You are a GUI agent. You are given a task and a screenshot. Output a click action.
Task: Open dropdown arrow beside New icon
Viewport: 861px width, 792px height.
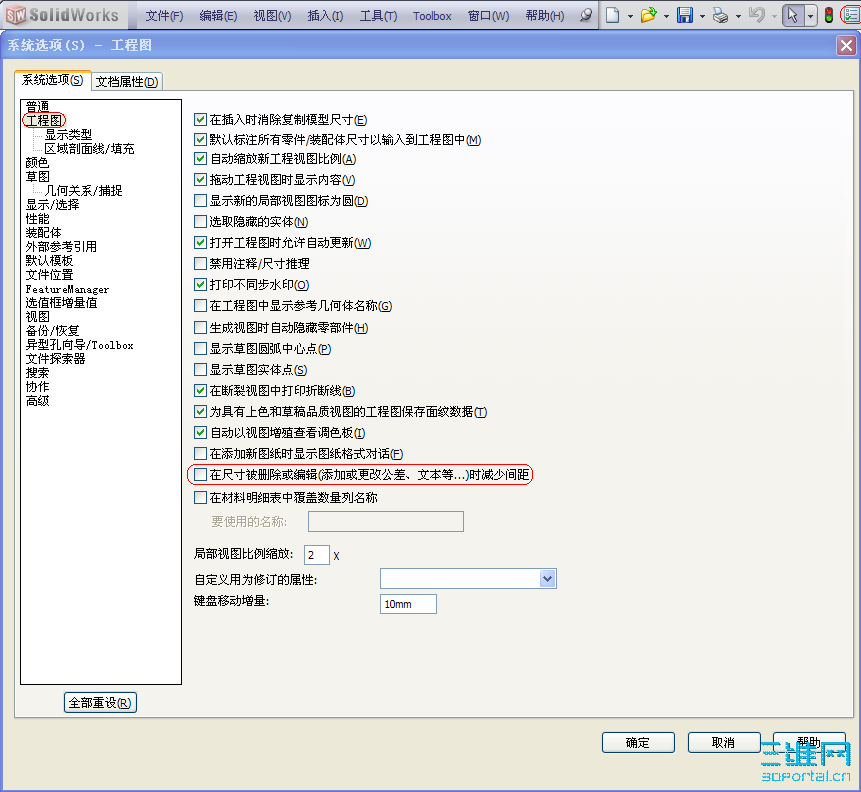[630, 16]
